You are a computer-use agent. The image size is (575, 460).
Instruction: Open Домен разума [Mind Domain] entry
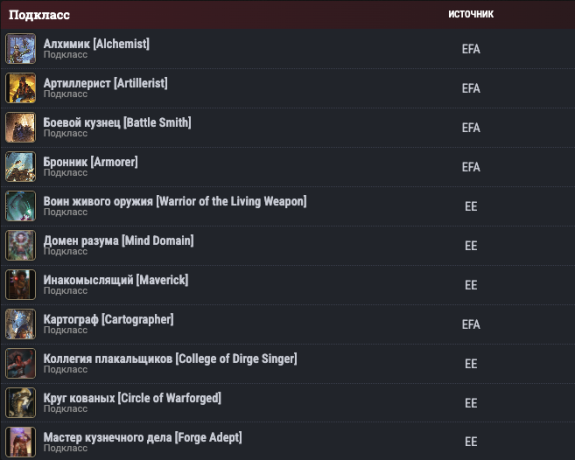119,241
